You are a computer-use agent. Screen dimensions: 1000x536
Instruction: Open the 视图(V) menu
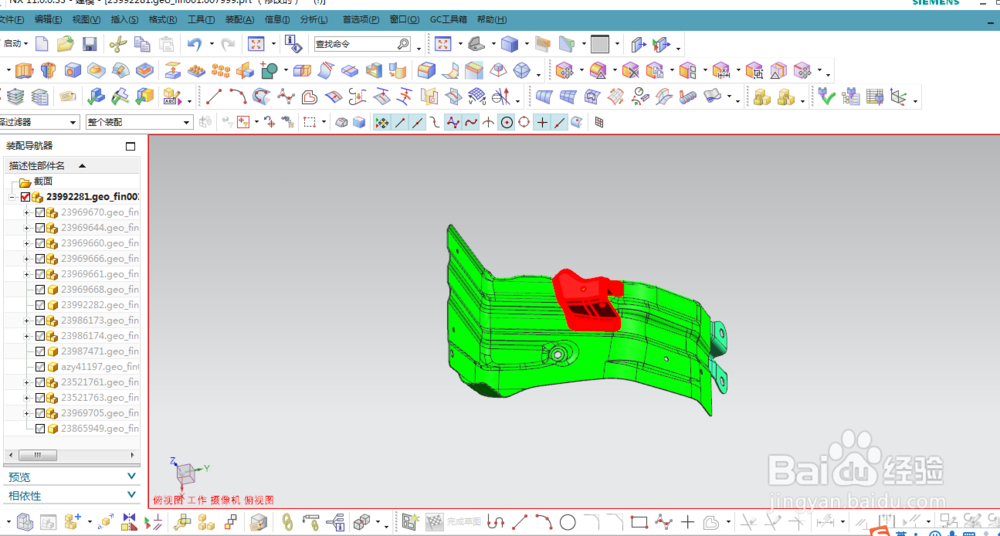pos(86,20)
